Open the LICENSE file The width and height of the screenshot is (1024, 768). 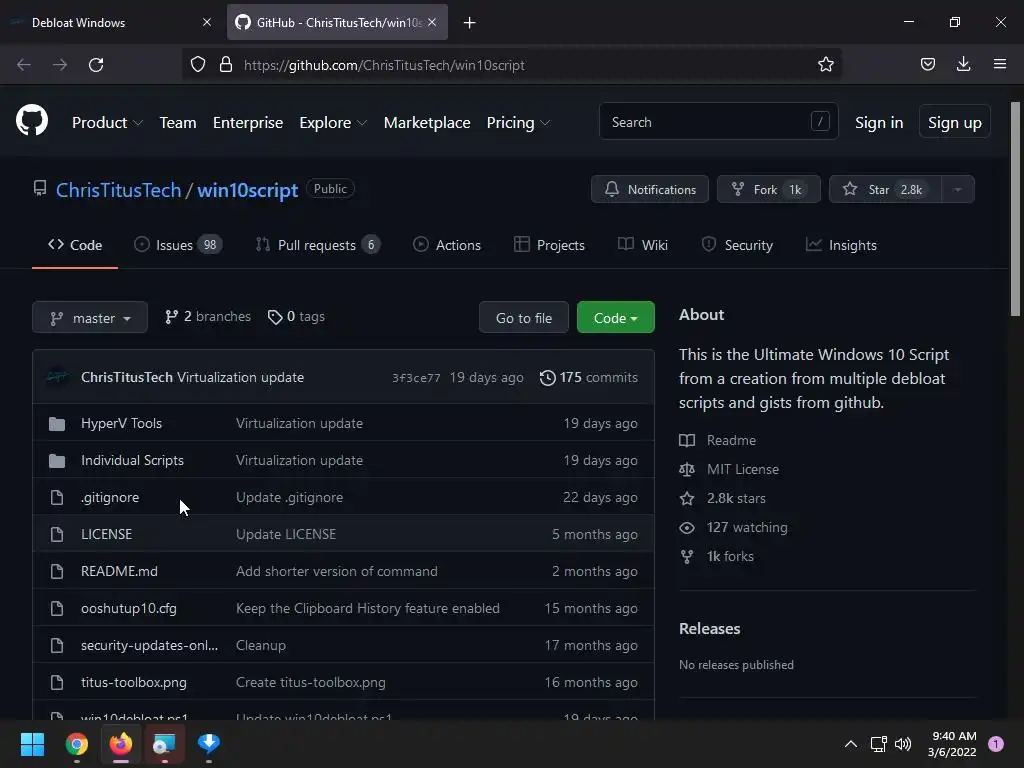tap(106, 534)
